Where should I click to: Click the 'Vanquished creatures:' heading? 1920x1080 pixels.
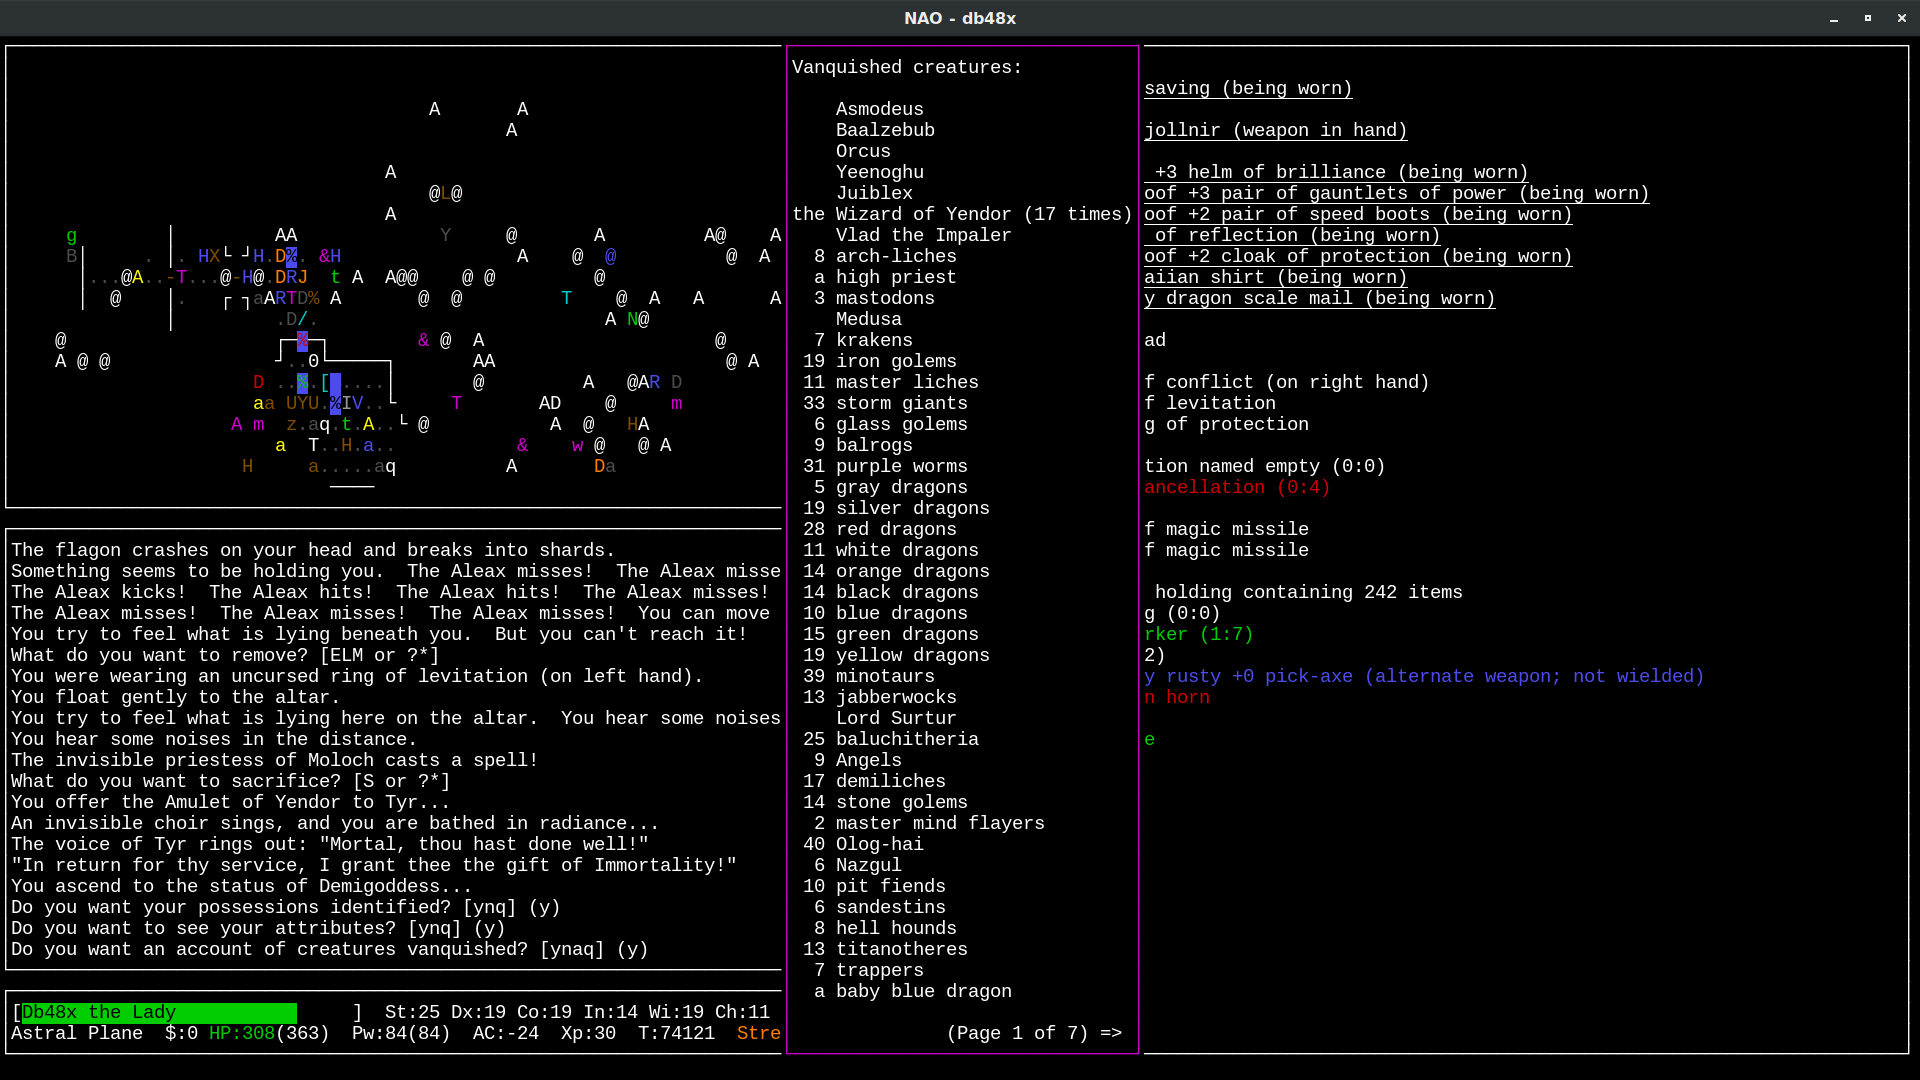pos(907,67)
